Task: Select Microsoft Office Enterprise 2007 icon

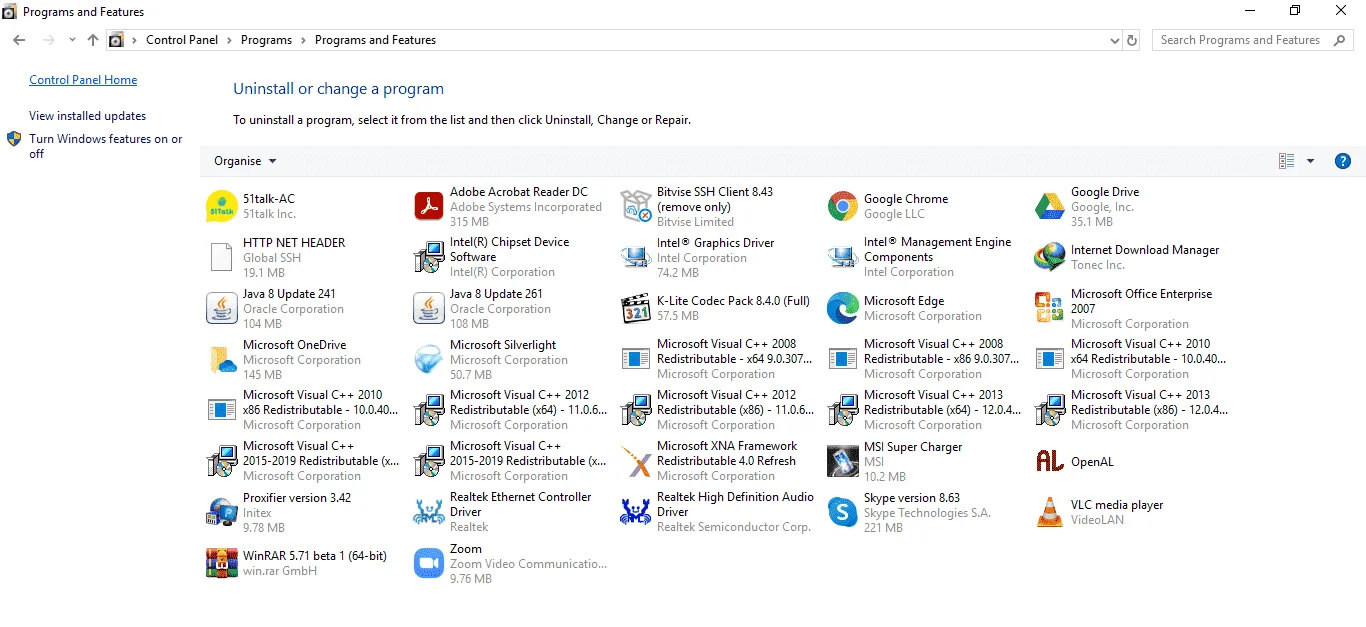Action: click(x=1050, y=308)
